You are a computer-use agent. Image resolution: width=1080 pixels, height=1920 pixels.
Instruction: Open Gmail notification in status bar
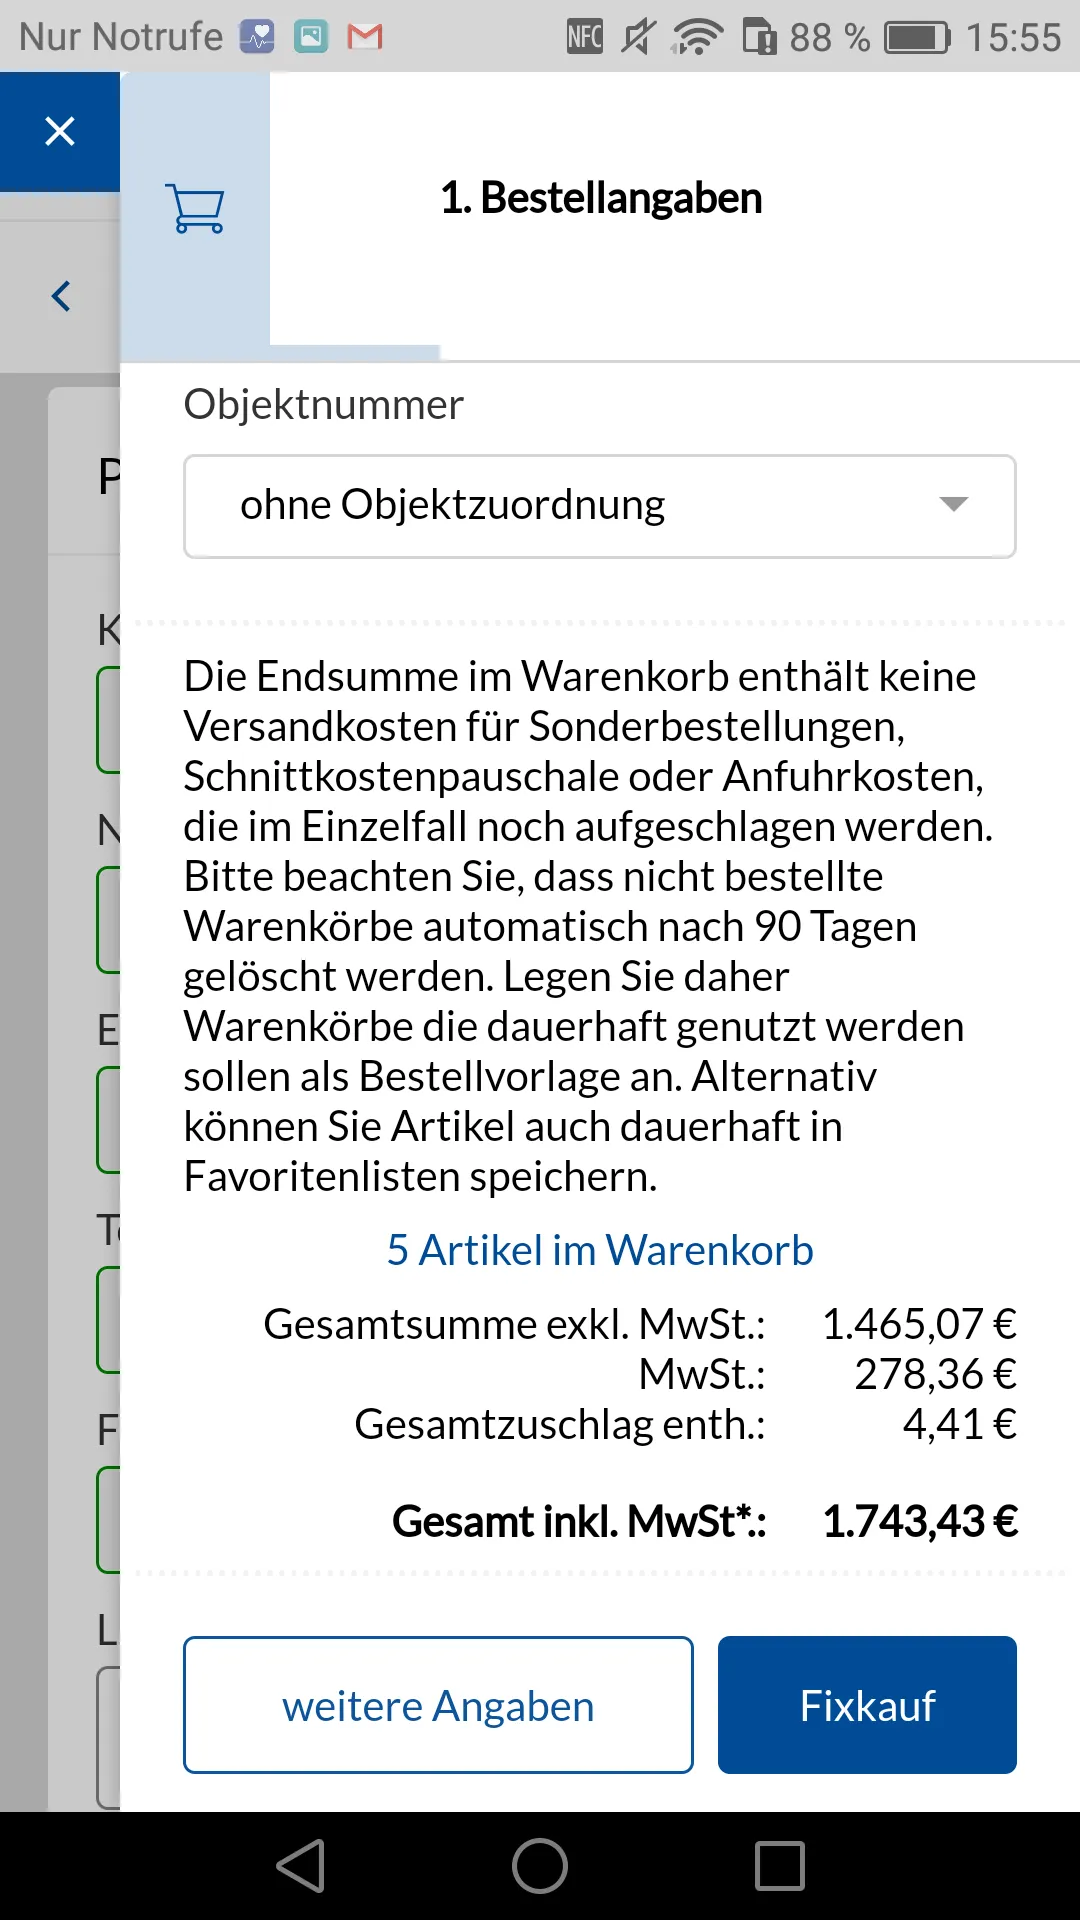365,37
